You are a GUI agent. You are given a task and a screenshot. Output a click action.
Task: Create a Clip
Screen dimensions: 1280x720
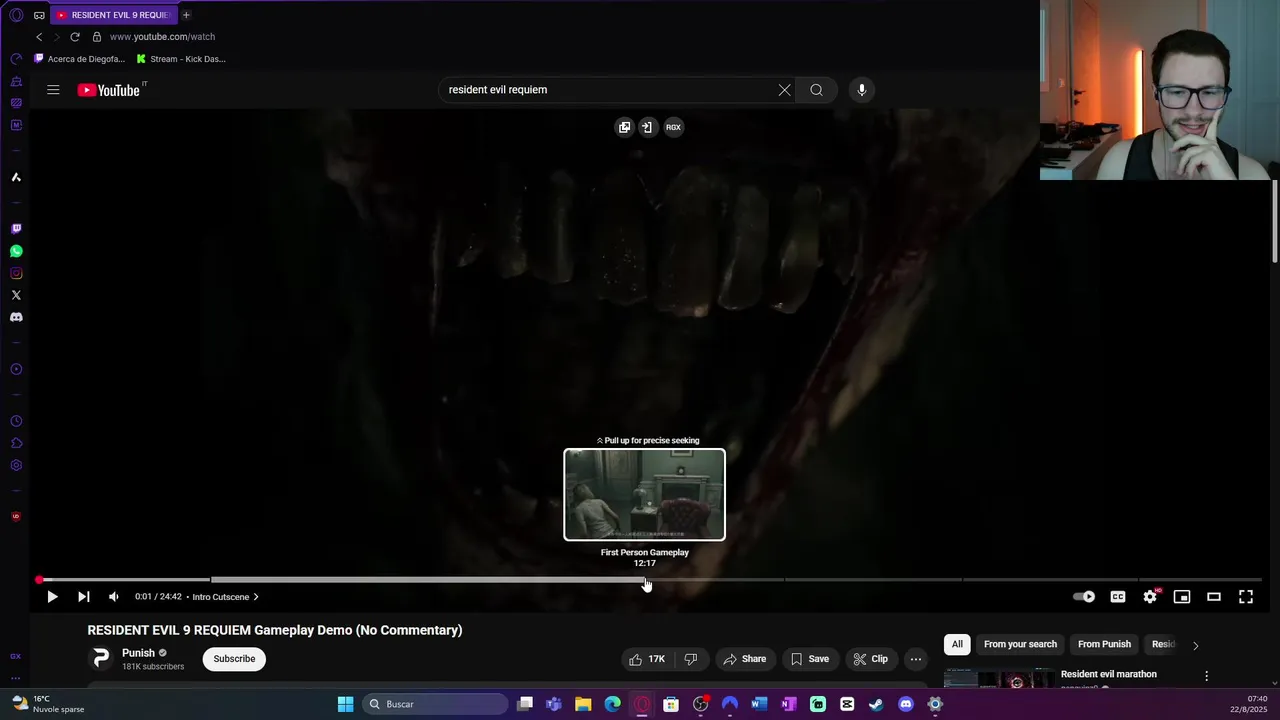coord(870,659)
